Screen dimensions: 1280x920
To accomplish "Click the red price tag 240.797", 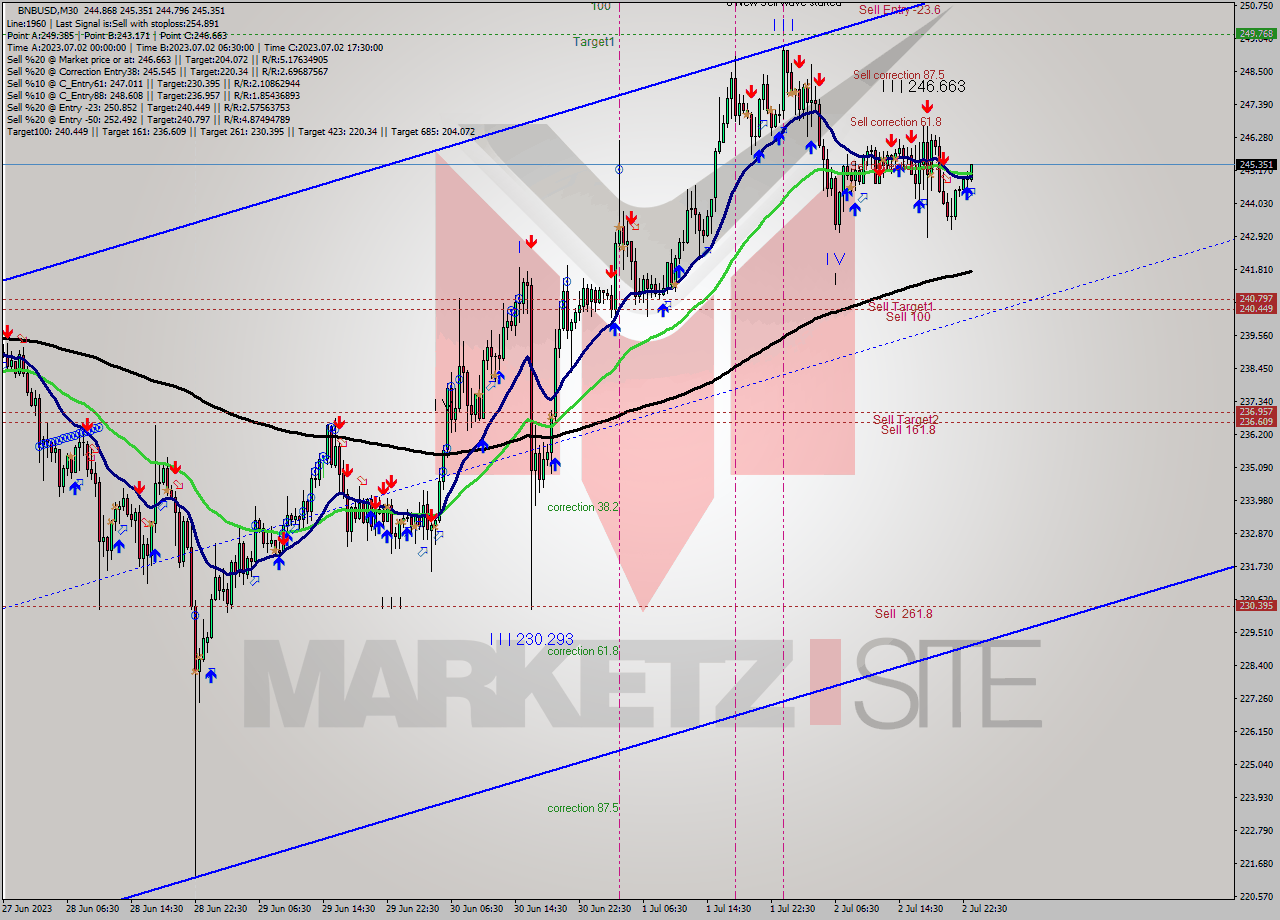I will (x=1256, y=299).
